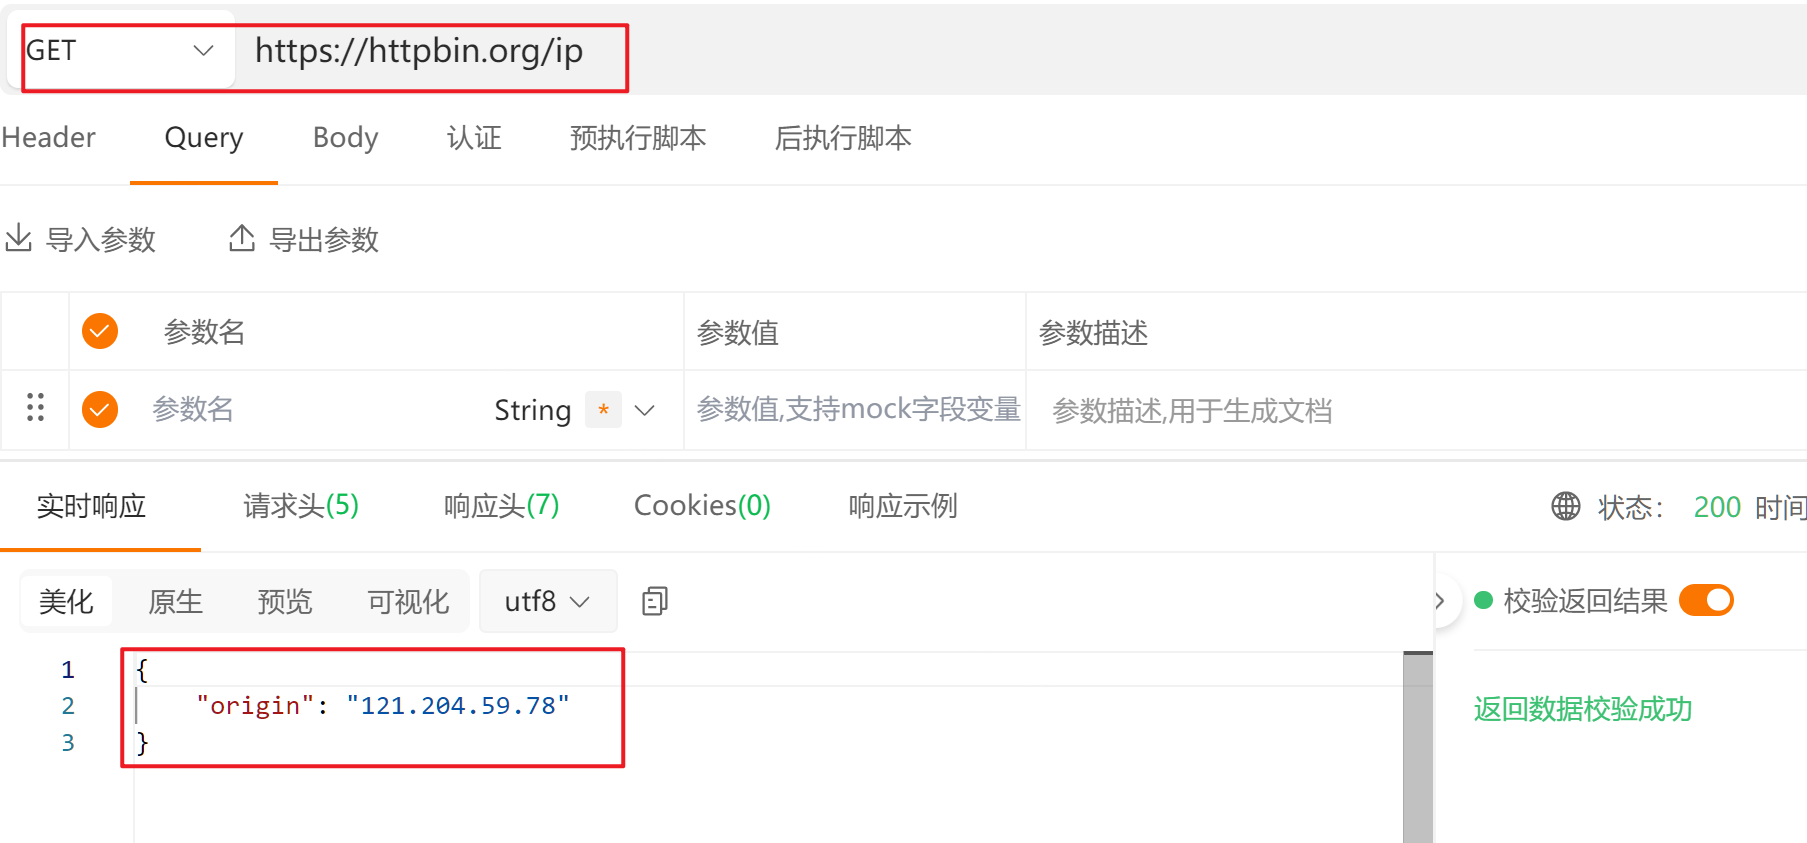The image size is (1807, 843).
Task: Select the 可视化 view button
Action: point(408,601)
